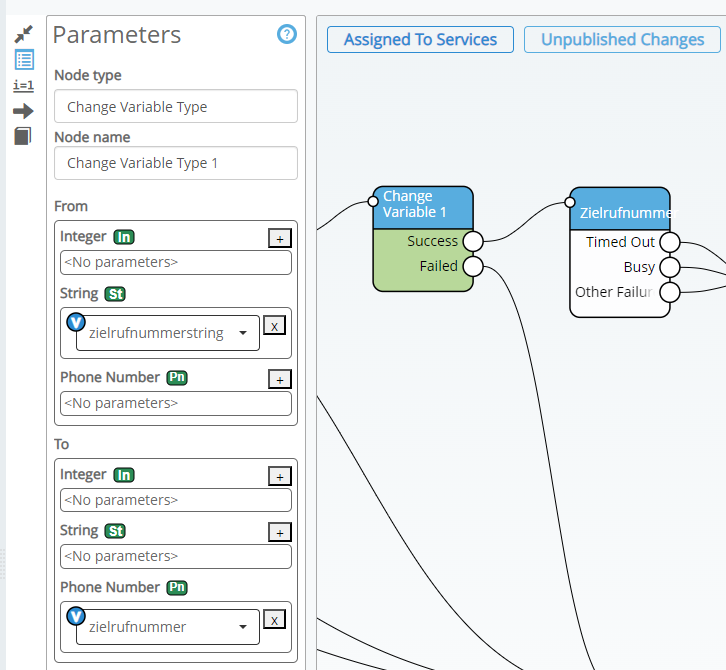Select the Change Variable 1 node header

[422, 205]
